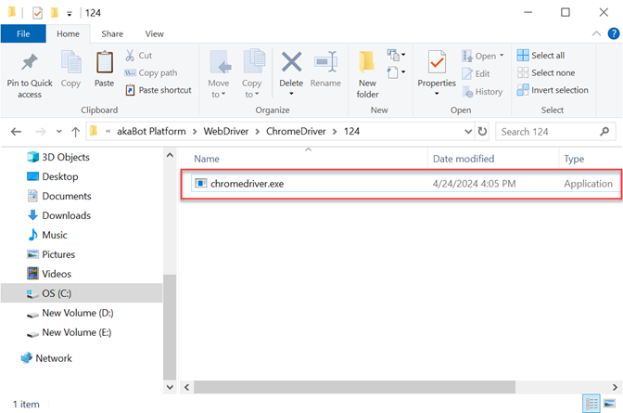Select New Volume (D:) drive

click(x=70, y=313)
